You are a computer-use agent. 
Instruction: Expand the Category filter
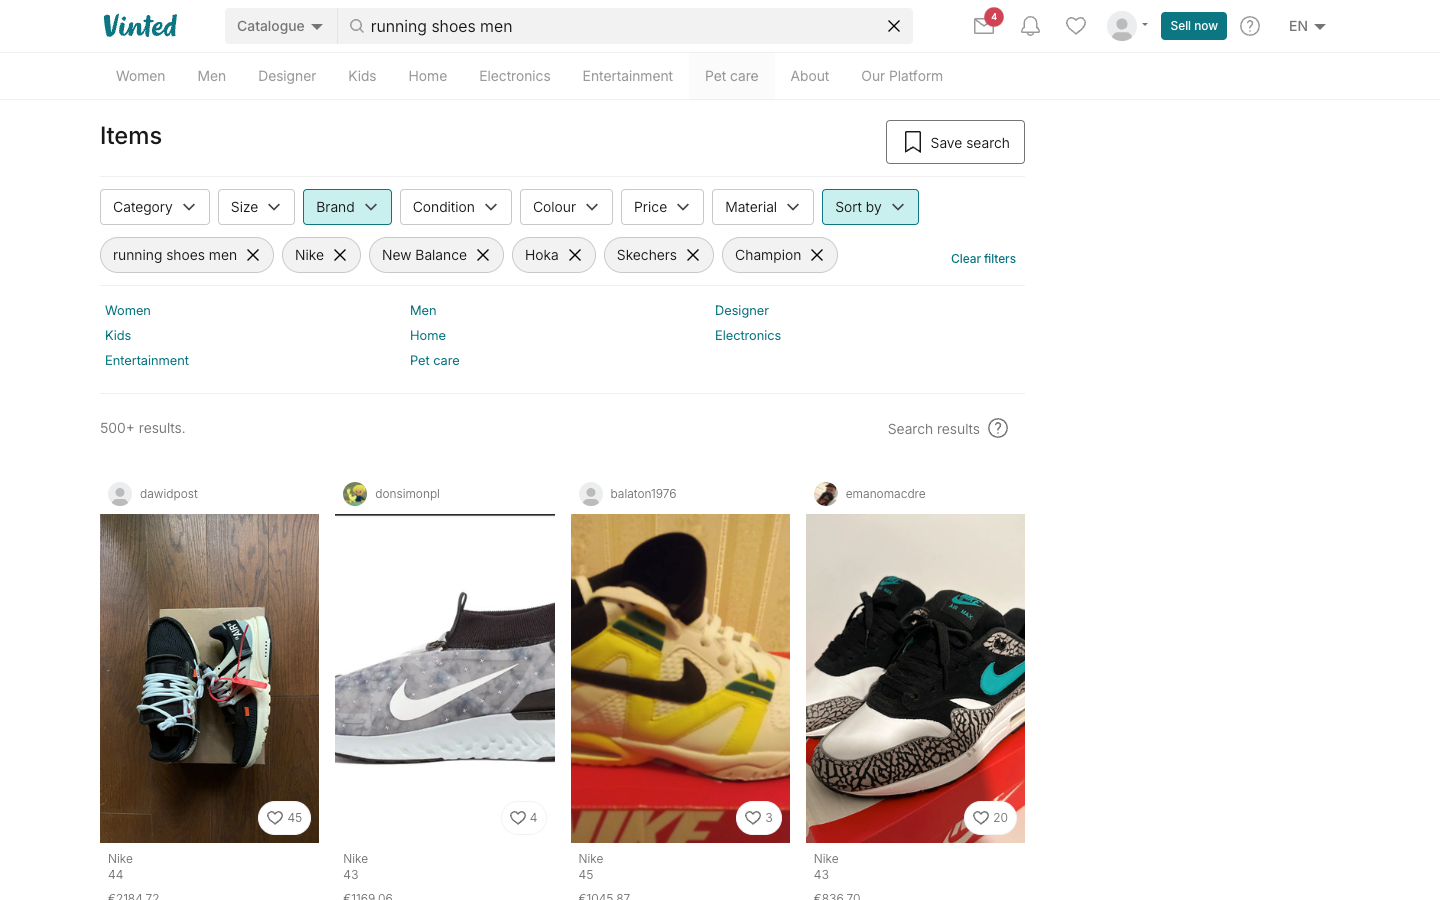155,207
